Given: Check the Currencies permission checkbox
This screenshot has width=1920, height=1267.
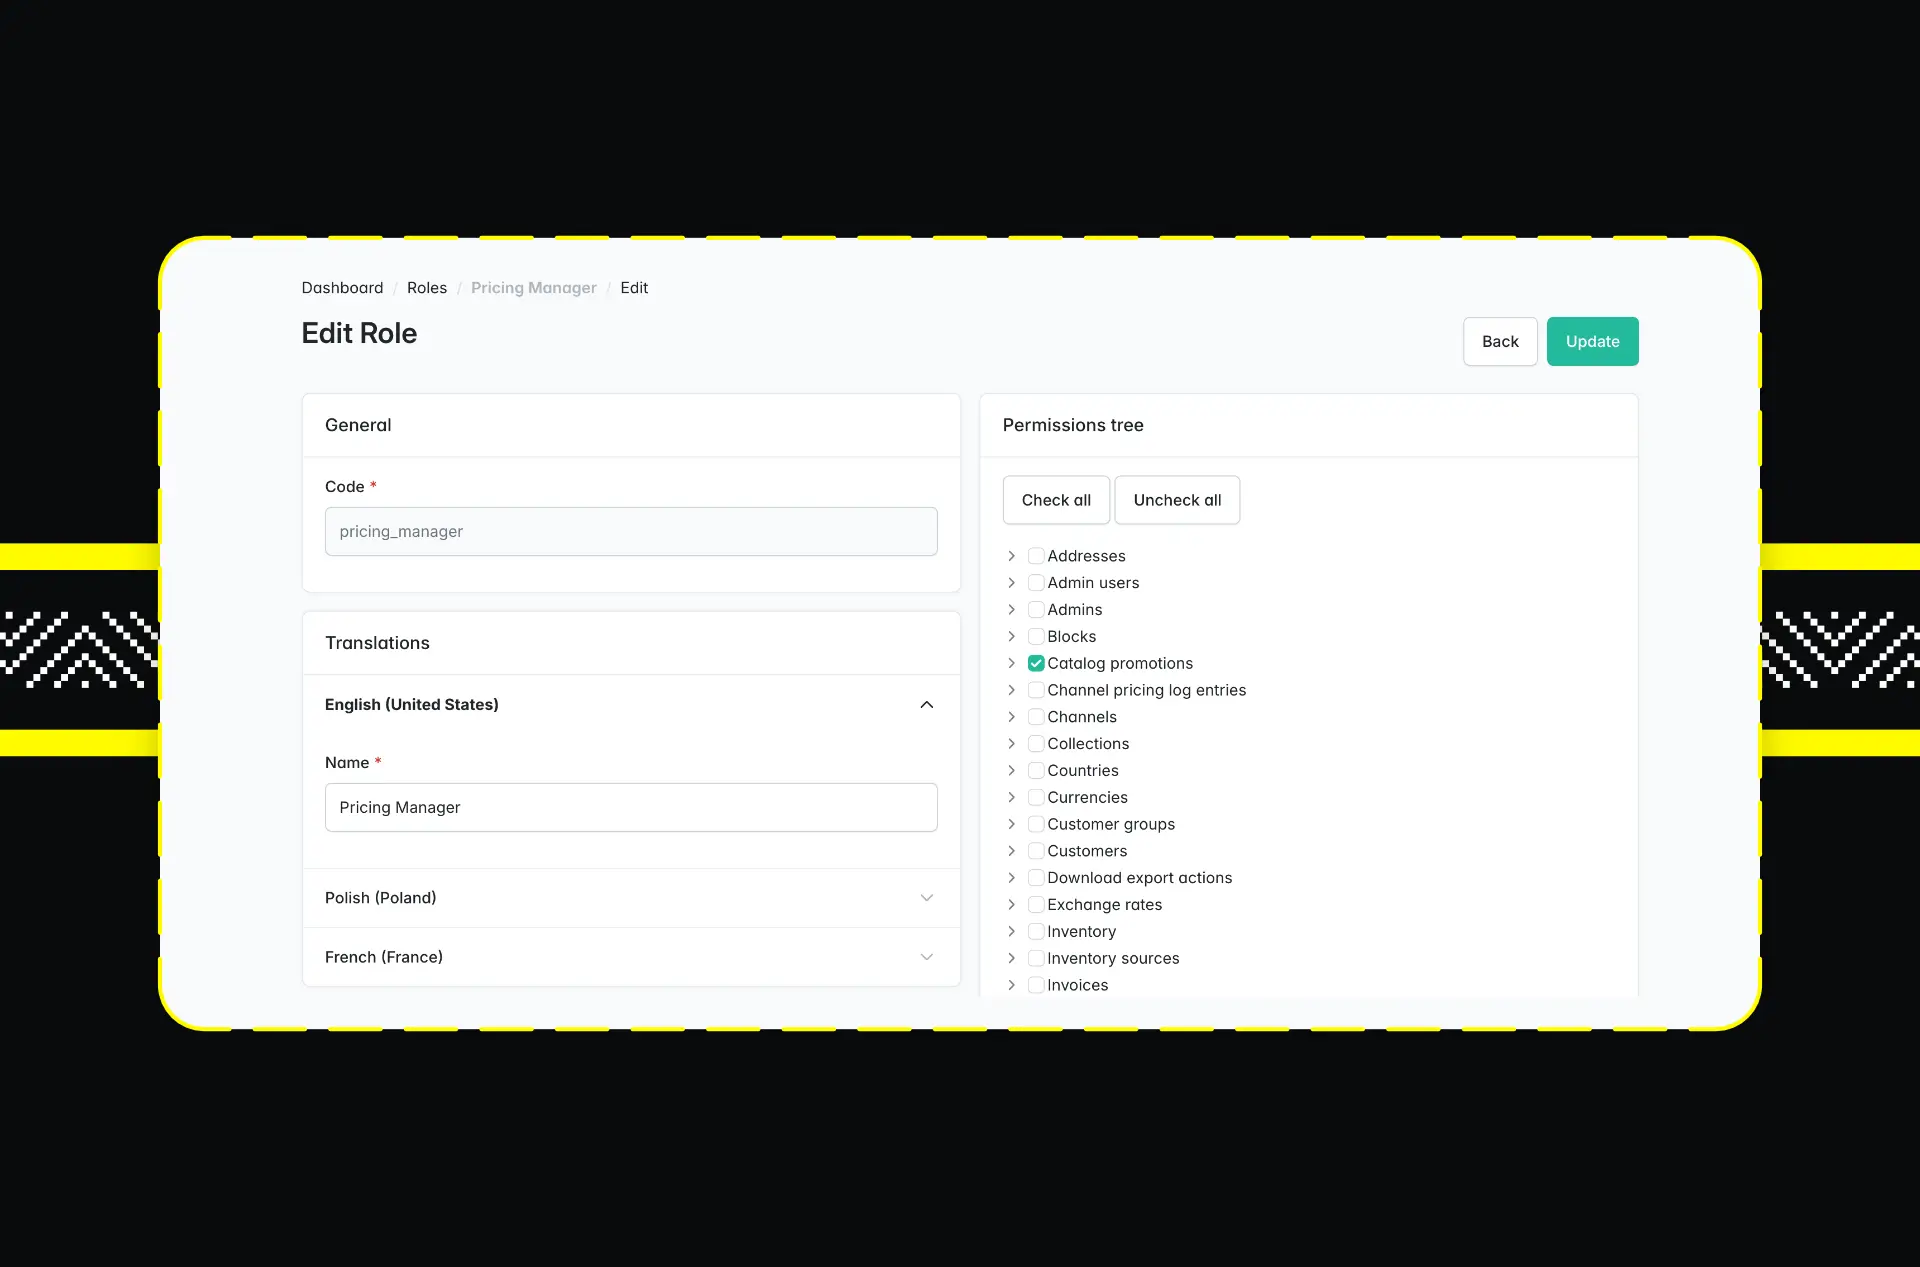Looking at the screenshot, I should [1036, 797].
